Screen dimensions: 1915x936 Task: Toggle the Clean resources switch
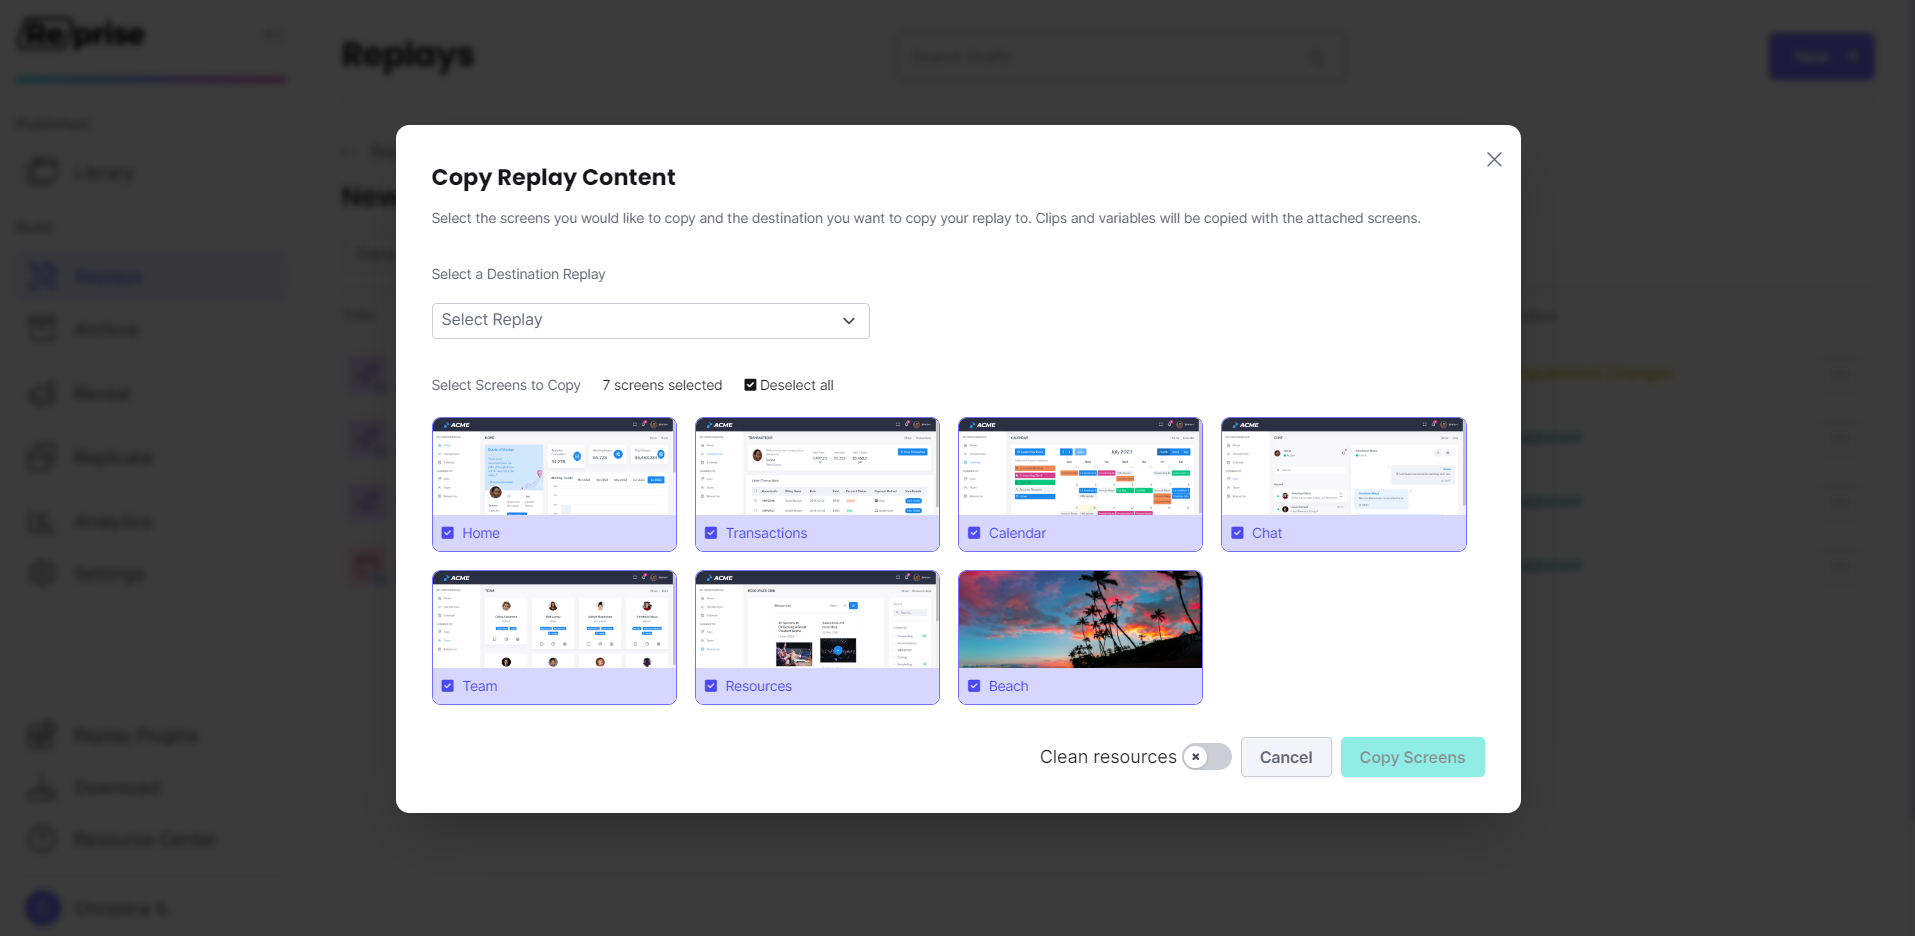pos(1206,757)
